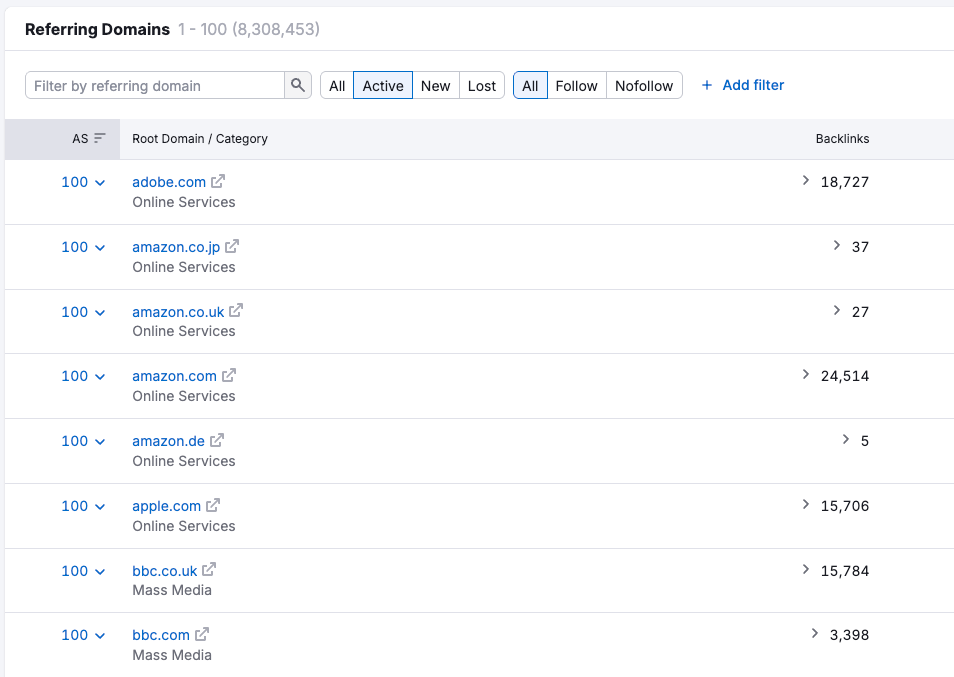Select the Active filter toggle
The height and width of the screenshot is (677, 954).
383,86
